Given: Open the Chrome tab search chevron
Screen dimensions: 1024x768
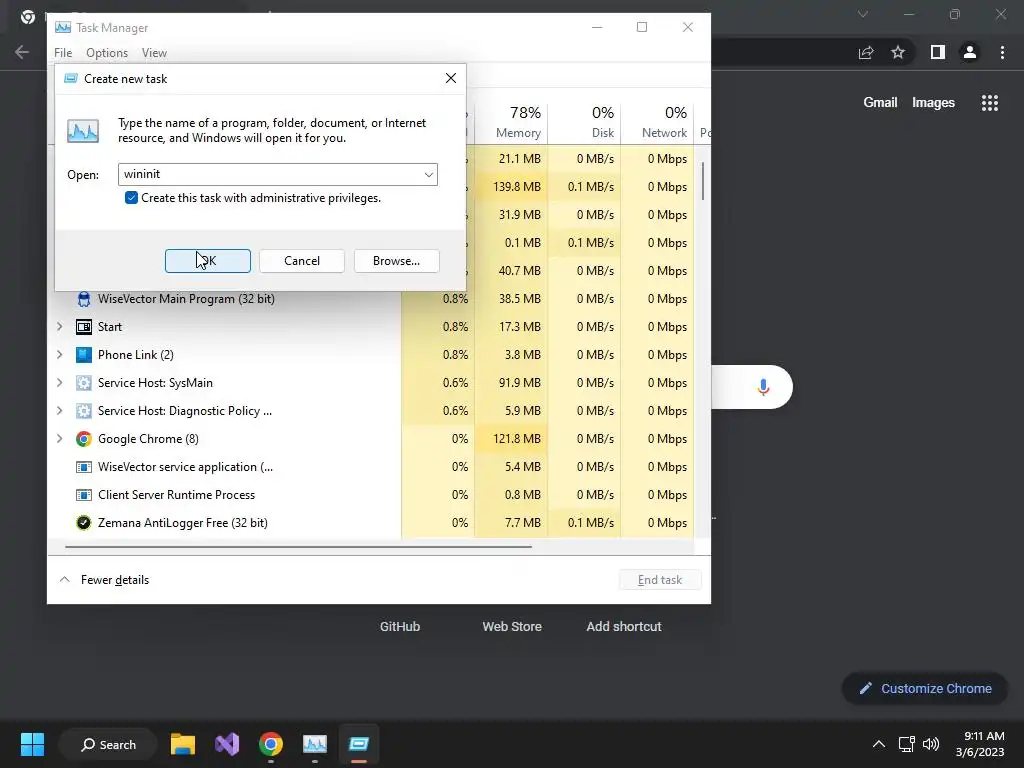Looking at the screenshot, I should (x=863, y=14).
